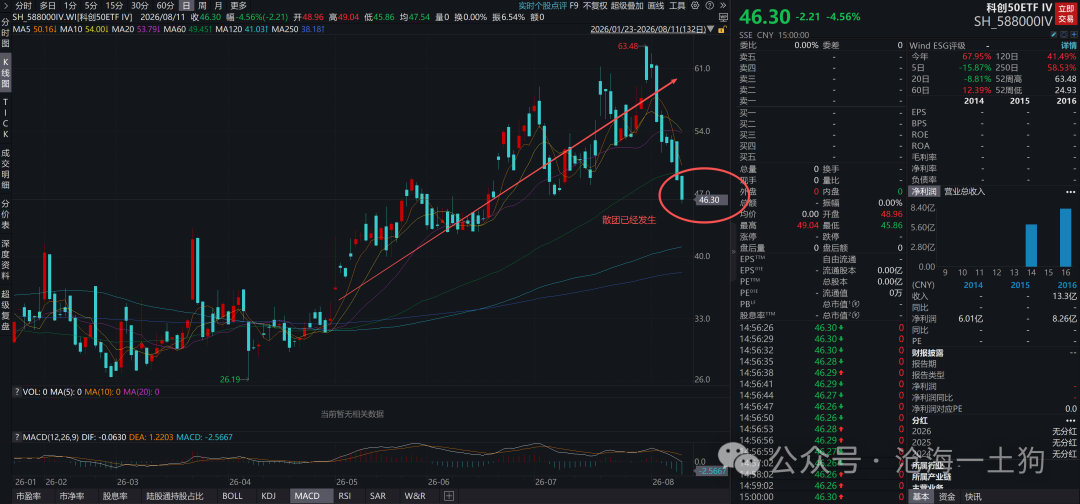Image resolution: width=1080 pixels, height=504 pixels.
Task: Select the 营业总收入 chart tab
Action: point(964,191)
